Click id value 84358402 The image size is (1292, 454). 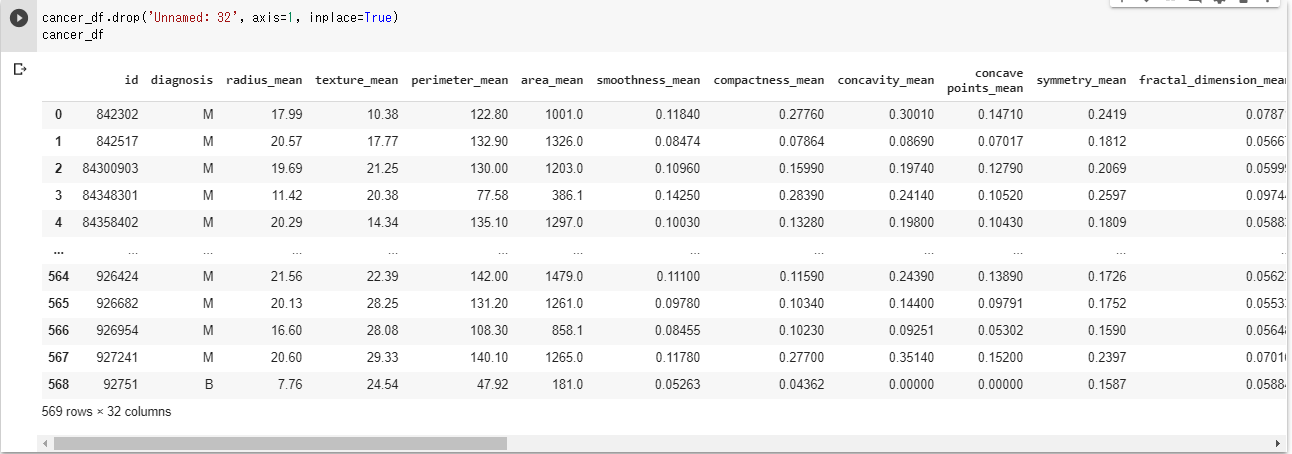click(x=111, y=223)
